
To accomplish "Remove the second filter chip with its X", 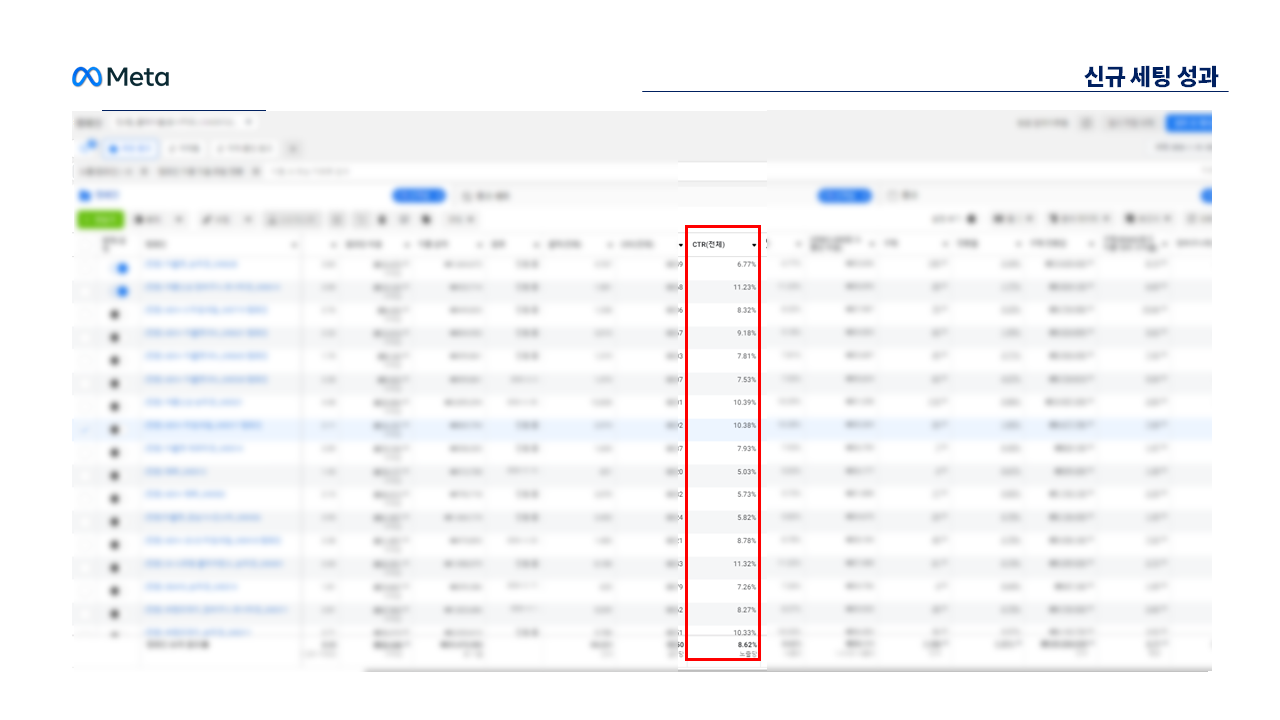I will (256, 172).
